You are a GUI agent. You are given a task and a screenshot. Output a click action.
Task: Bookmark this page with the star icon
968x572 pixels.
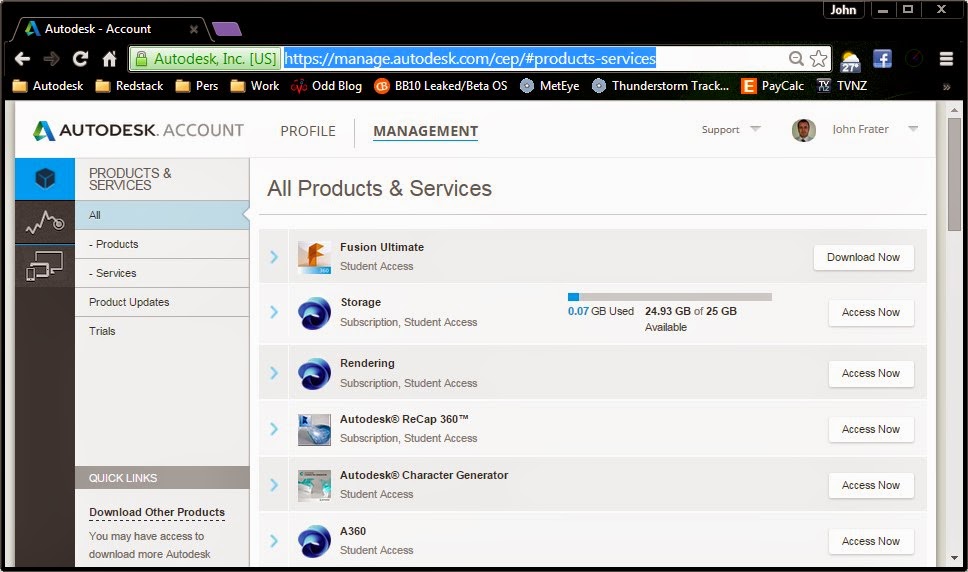click(819, 59)
